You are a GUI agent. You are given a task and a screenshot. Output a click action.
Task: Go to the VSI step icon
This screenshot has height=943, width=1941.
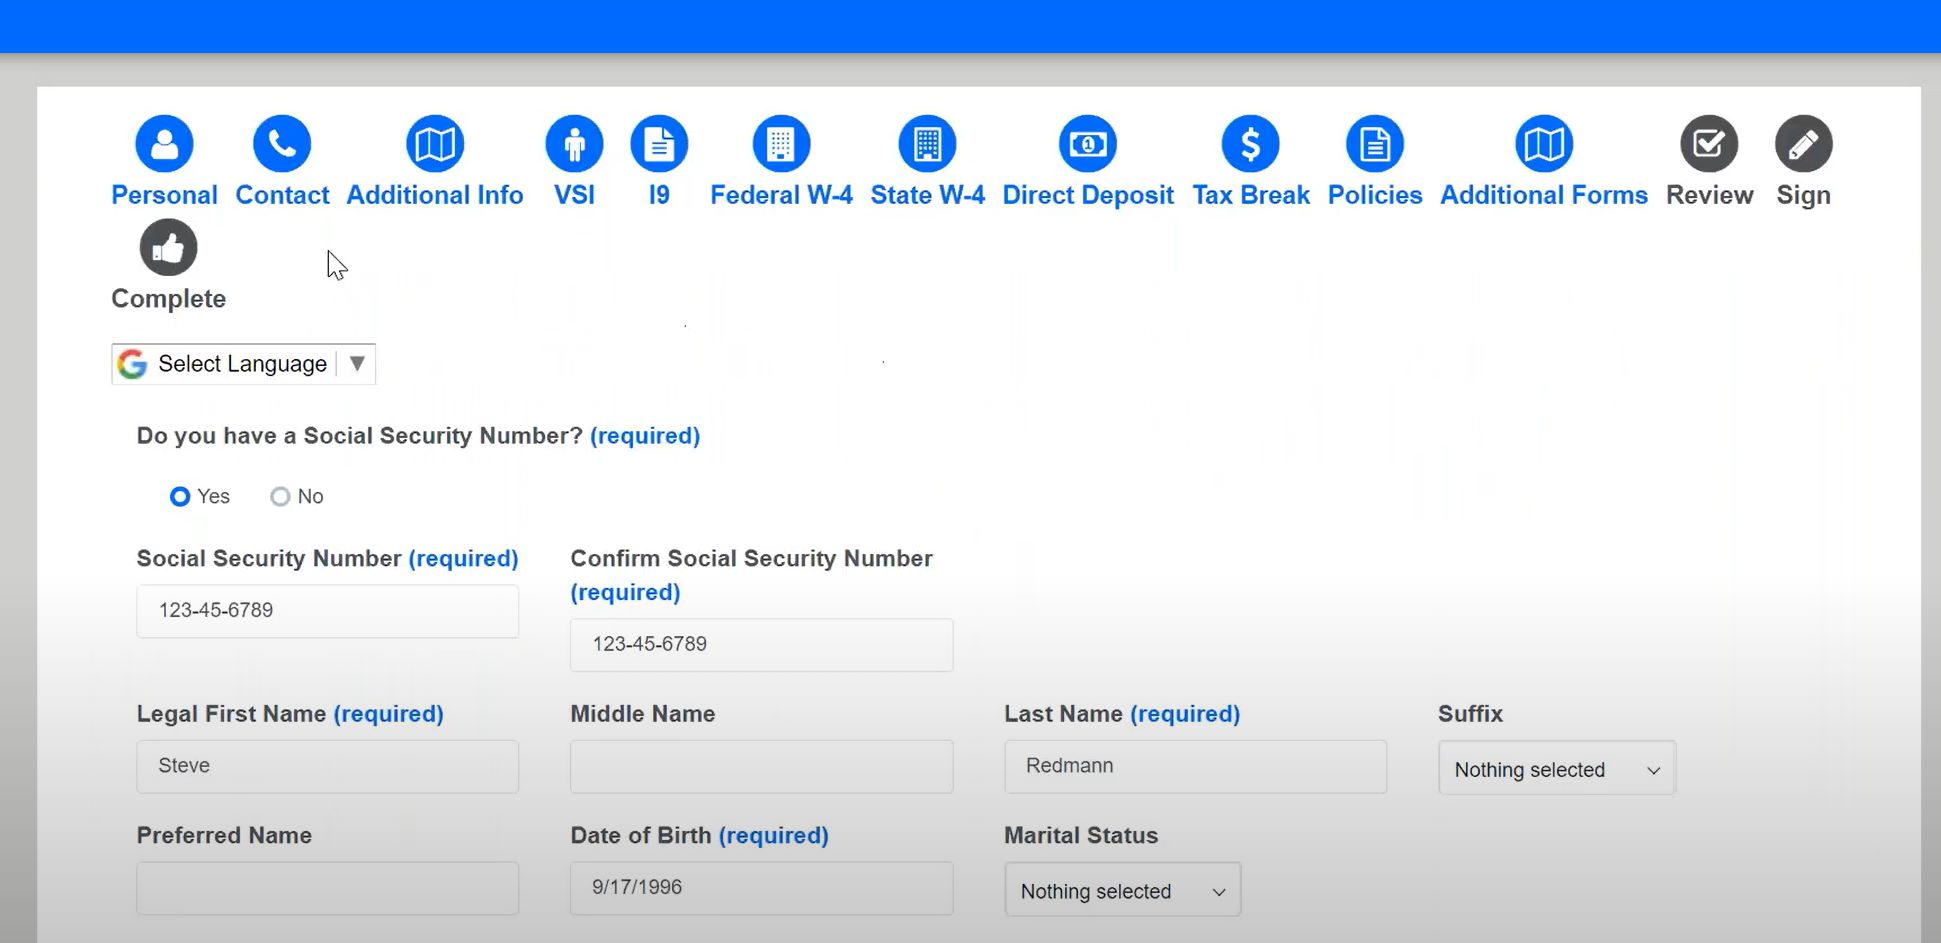(x=574, y=144)
